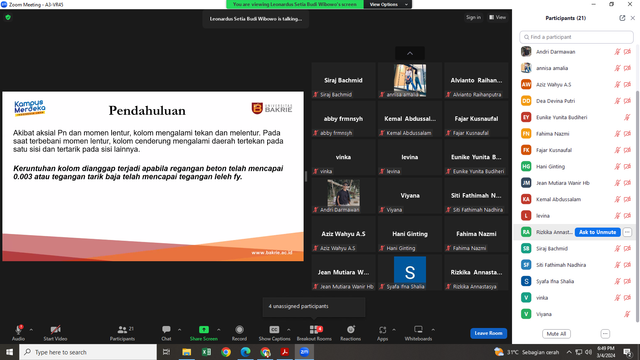Click Kemal Abdussalam's muted microphone icon
This screenshot has height=360, width=640.
click(x=617, y=199)
